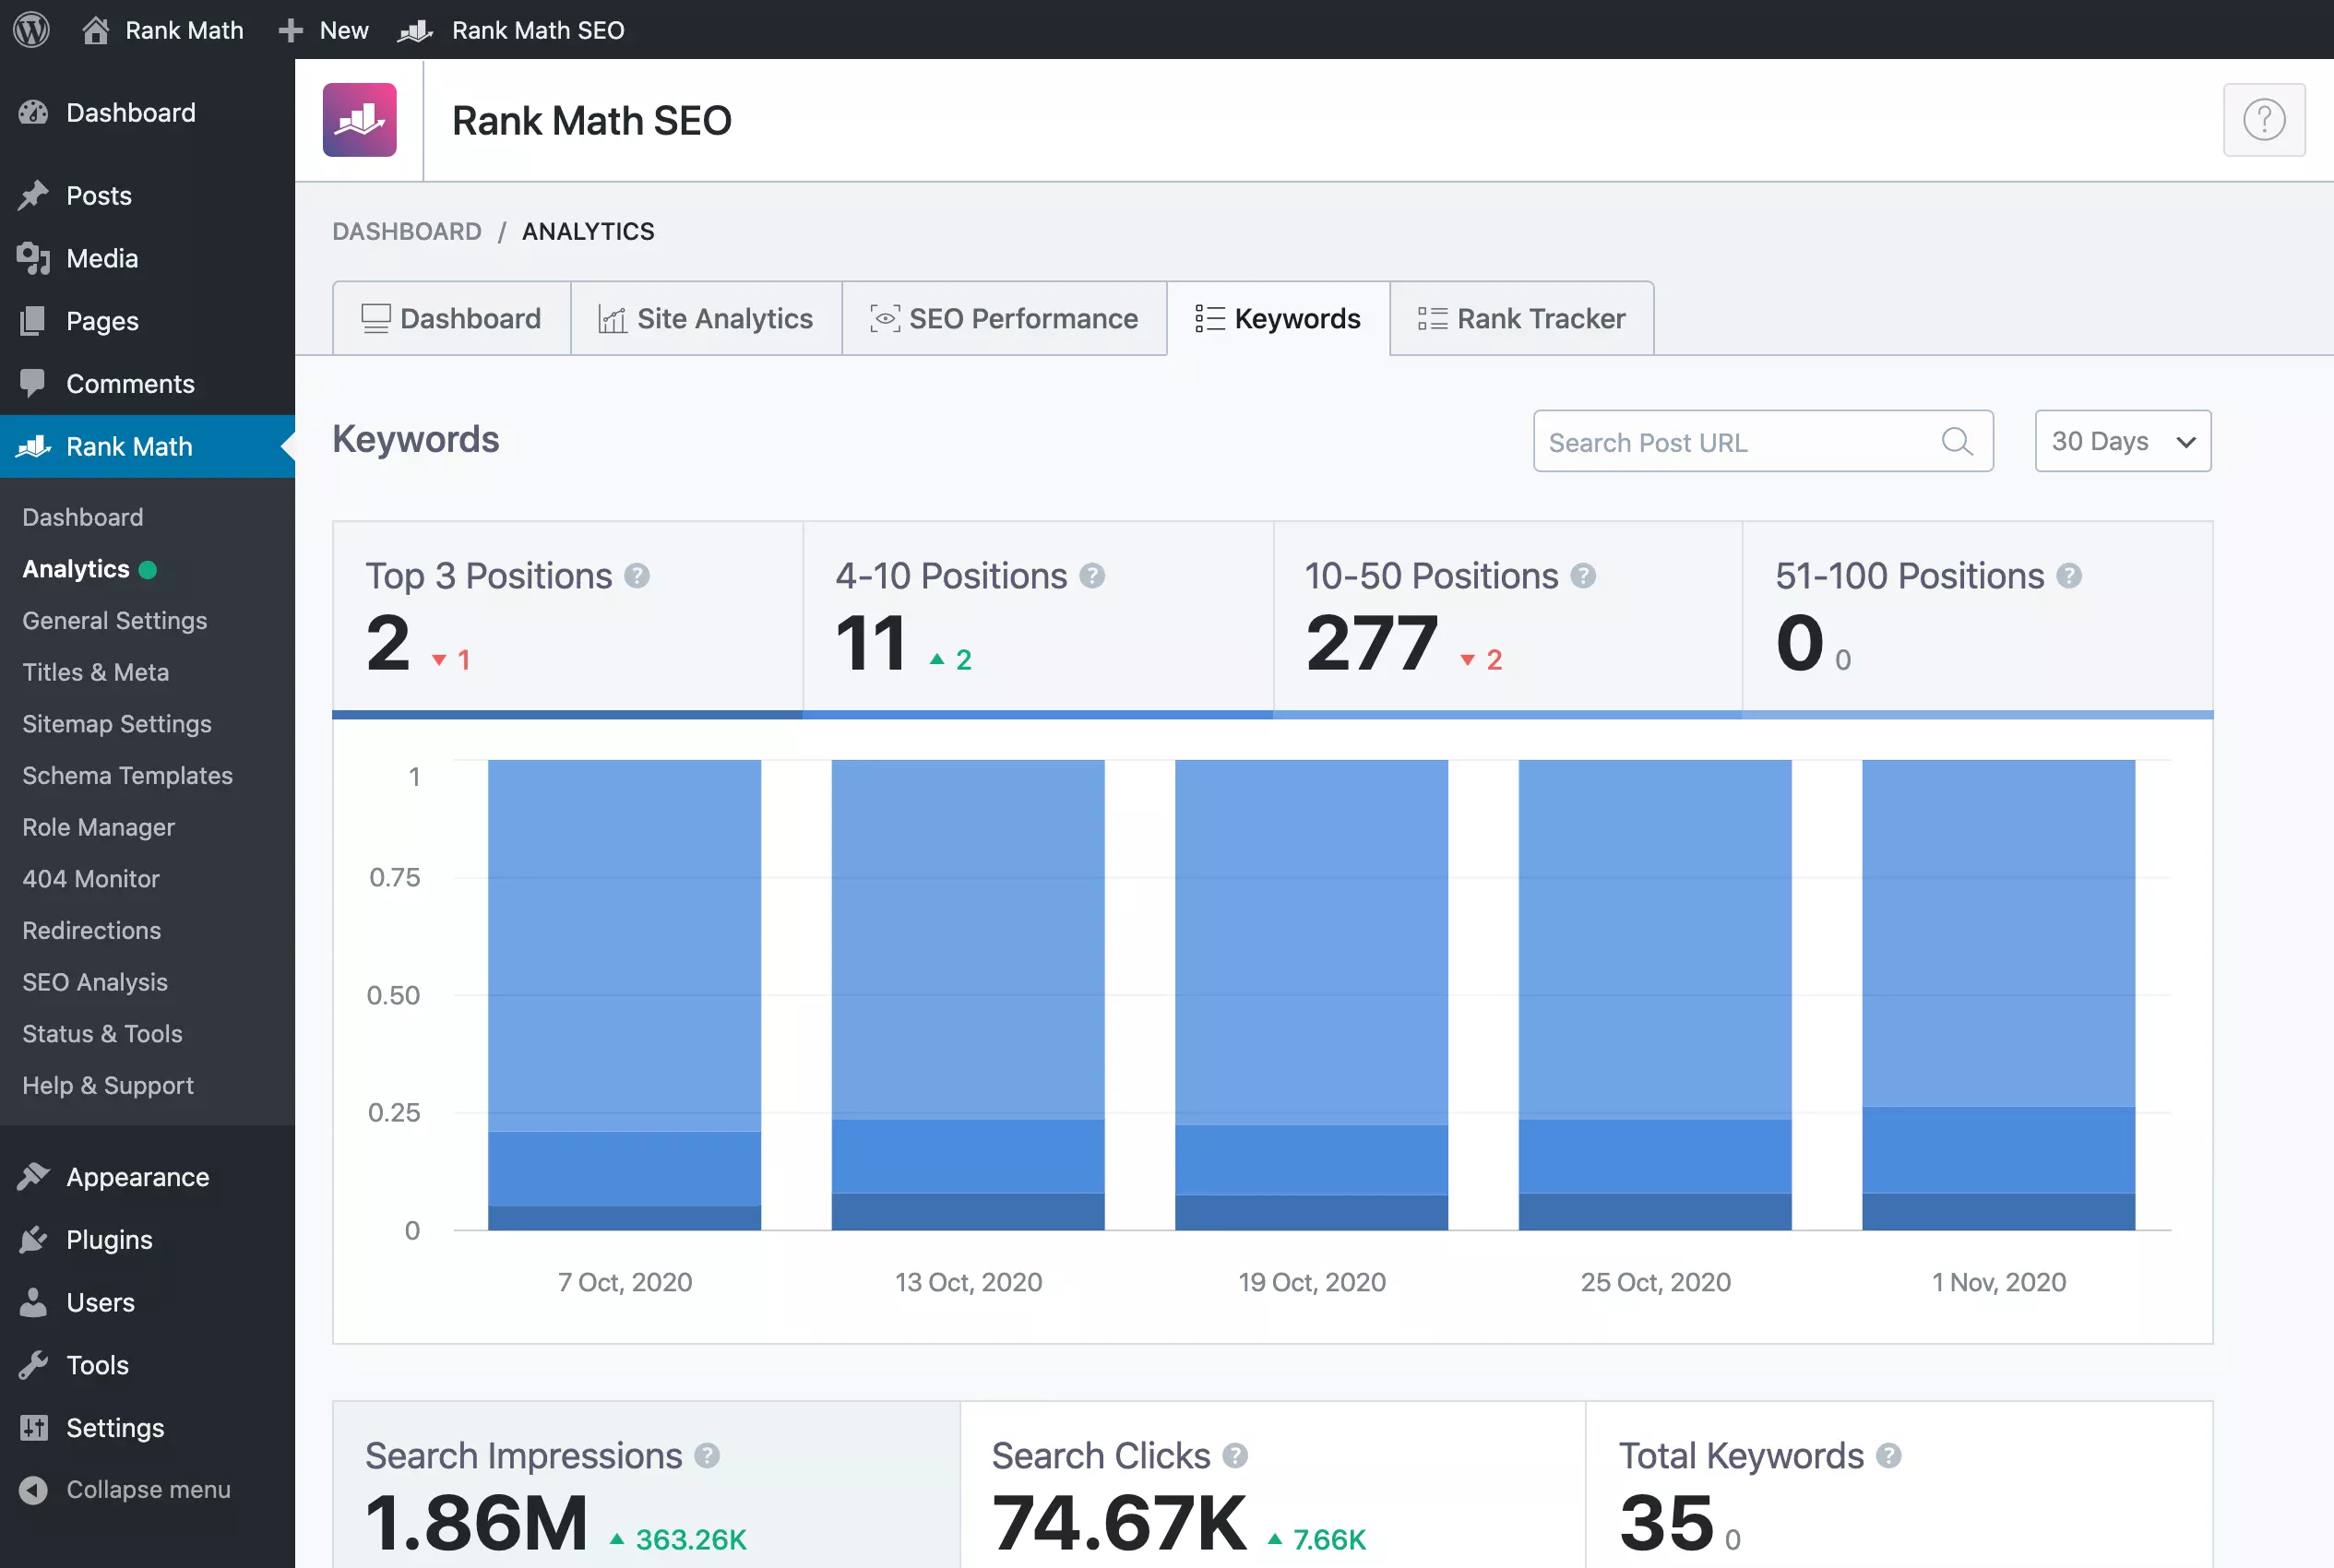The height and width of the screenshot is (1568, 2334).
Task: Toggle the Top 3 Positions series
Action: click(x=567, y=616)
